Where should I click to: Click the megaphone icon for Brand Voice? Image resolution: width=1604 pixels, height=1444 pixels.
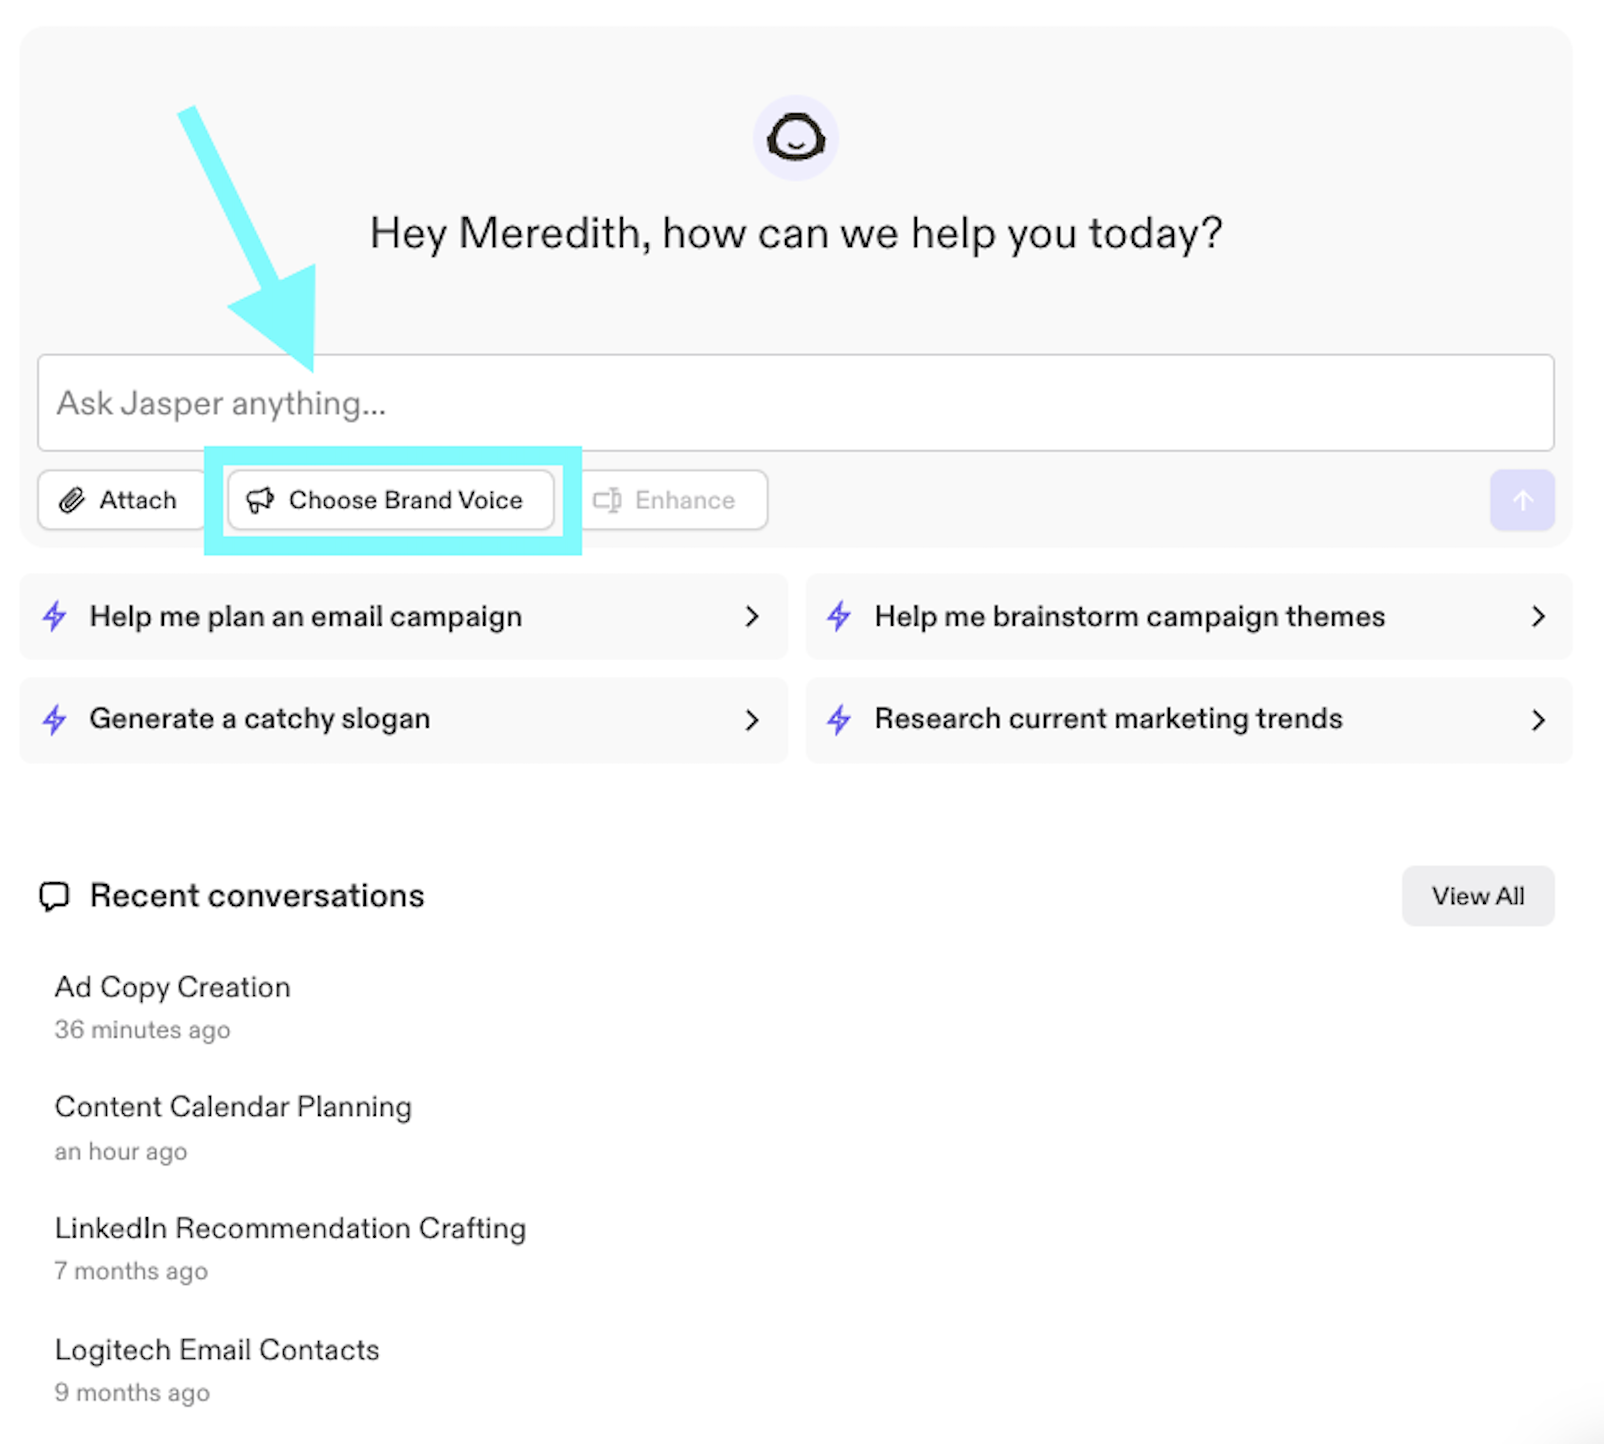point(260,500)
